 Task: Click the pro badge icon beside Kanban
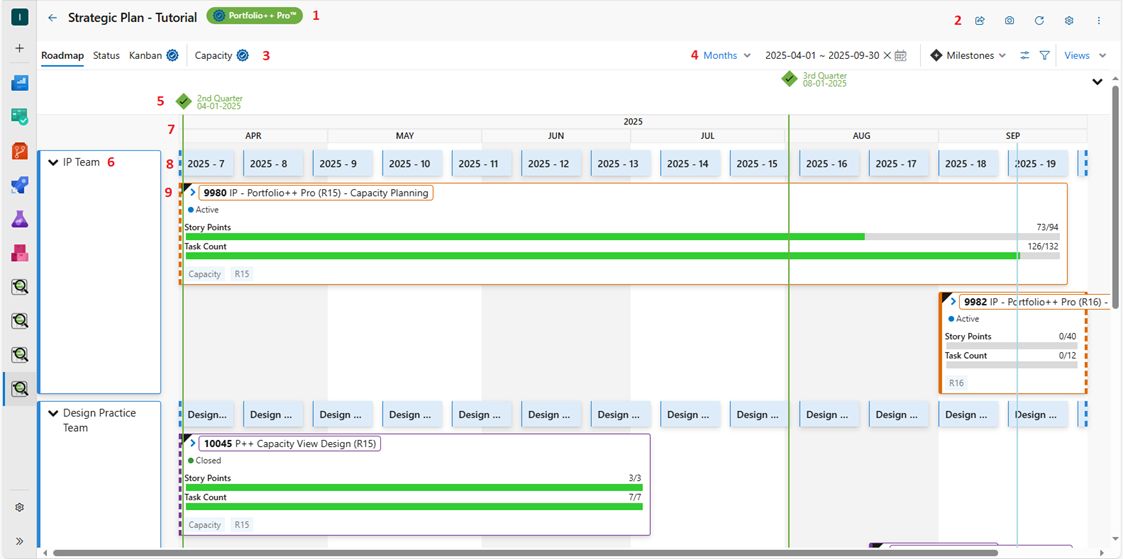click(x=172, y=55)
